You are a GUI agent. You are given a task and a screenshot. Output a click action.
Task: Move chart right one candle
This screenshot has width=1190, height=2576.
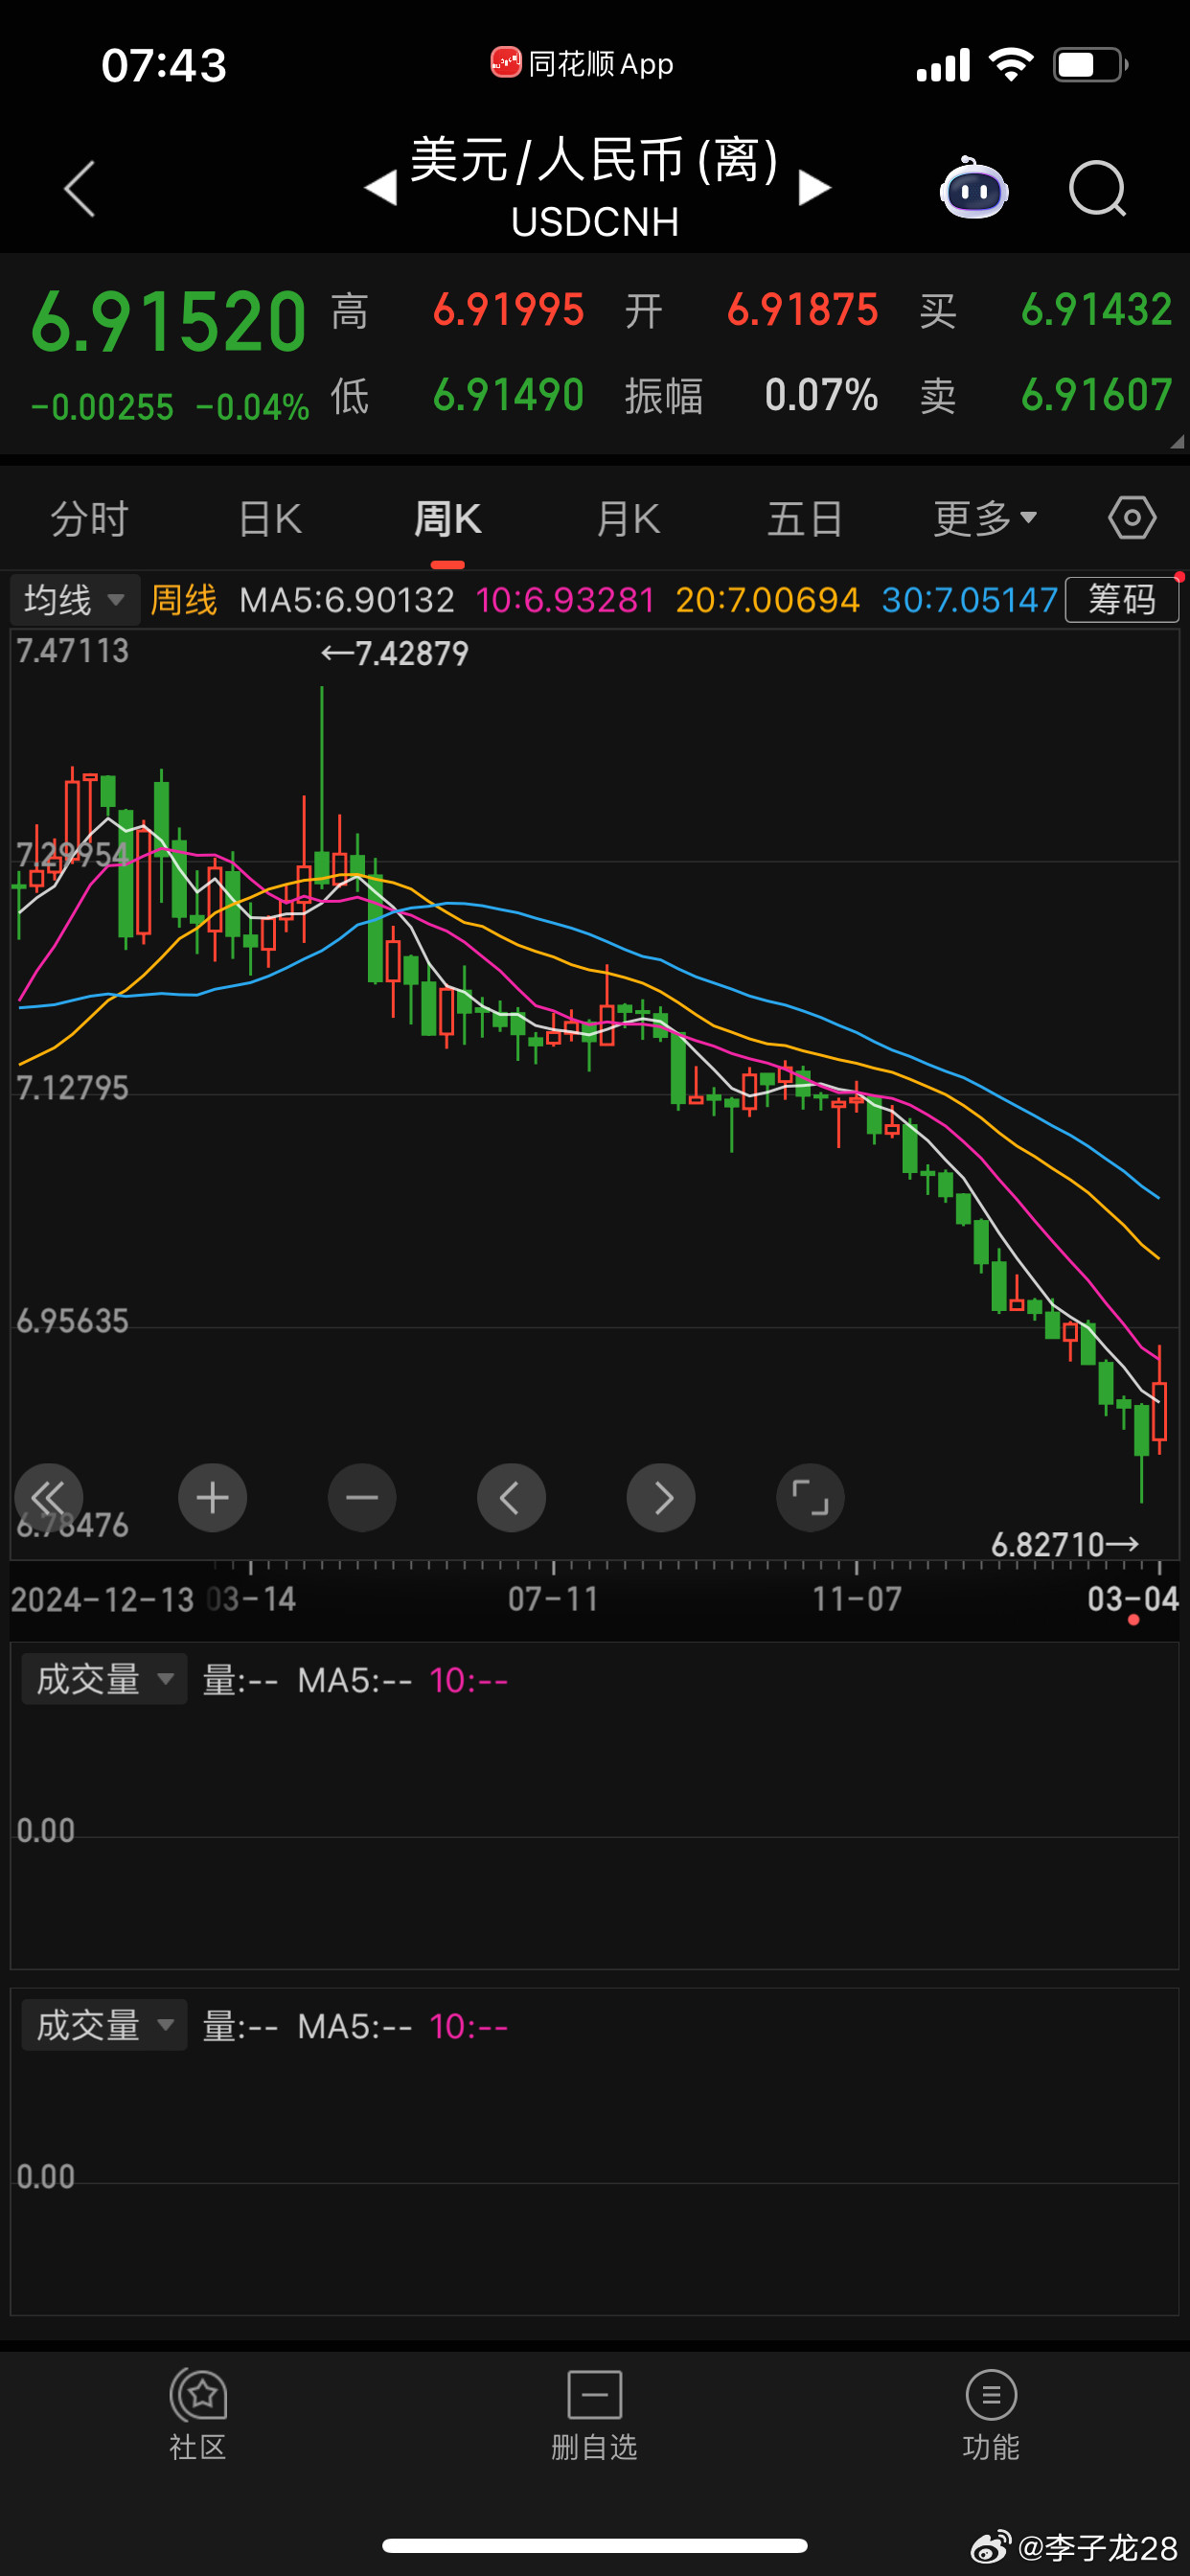pyautogui.click(x=661, y=1497)
